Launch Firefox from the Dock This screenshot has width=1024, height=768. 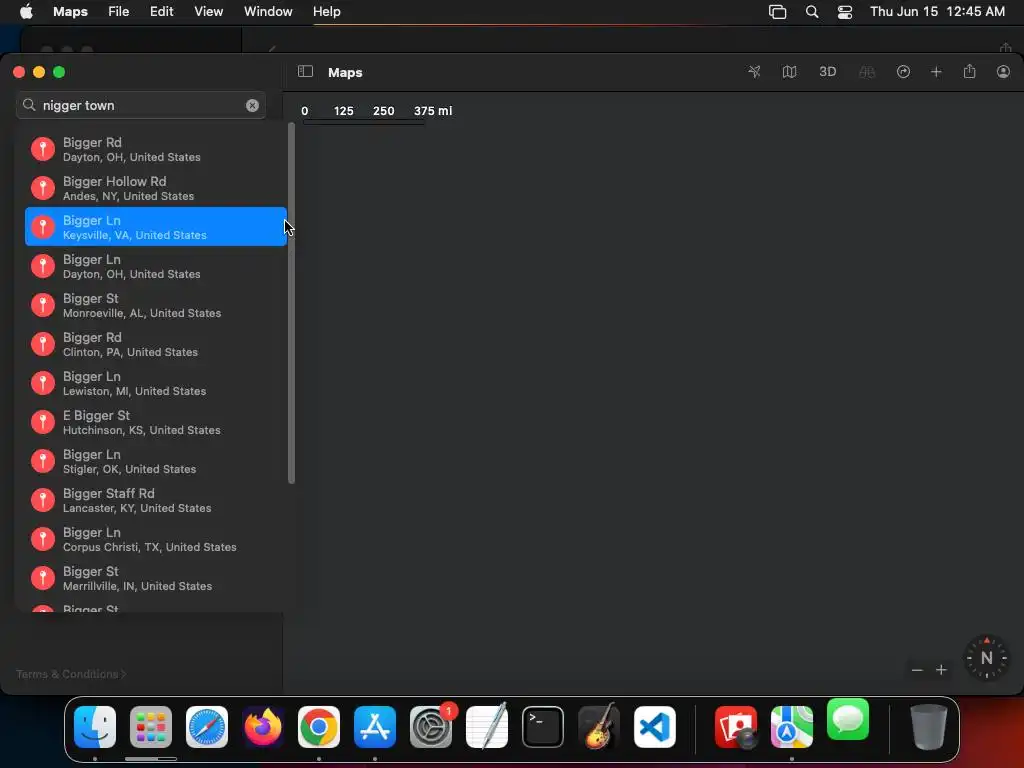click(263, 727)
